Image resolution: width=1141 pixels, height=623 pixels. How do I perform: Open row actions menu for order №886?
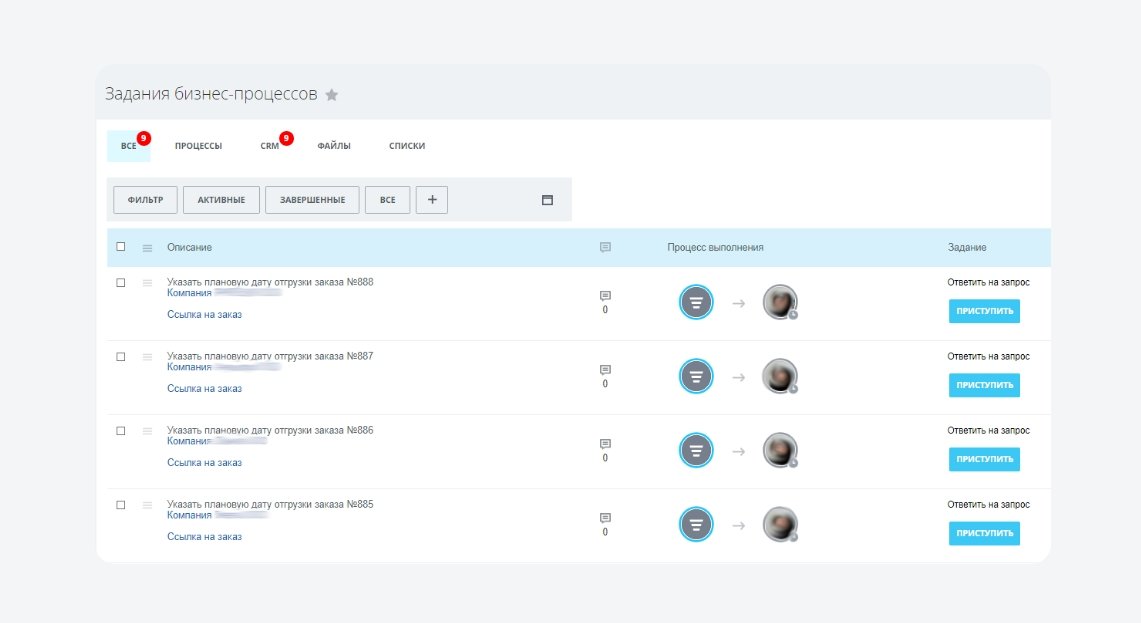[147, 432]
